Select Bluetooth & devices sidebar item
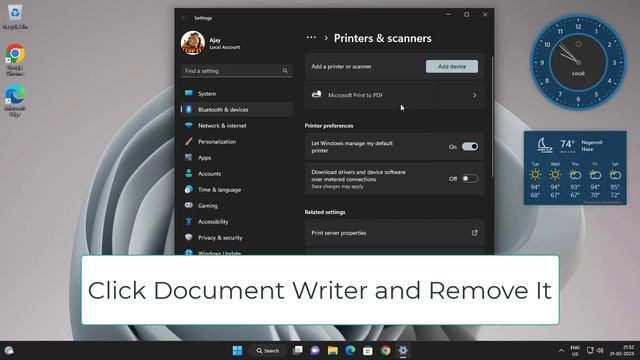Viewport: 640px width, 360px height. [x=237, y=109]
